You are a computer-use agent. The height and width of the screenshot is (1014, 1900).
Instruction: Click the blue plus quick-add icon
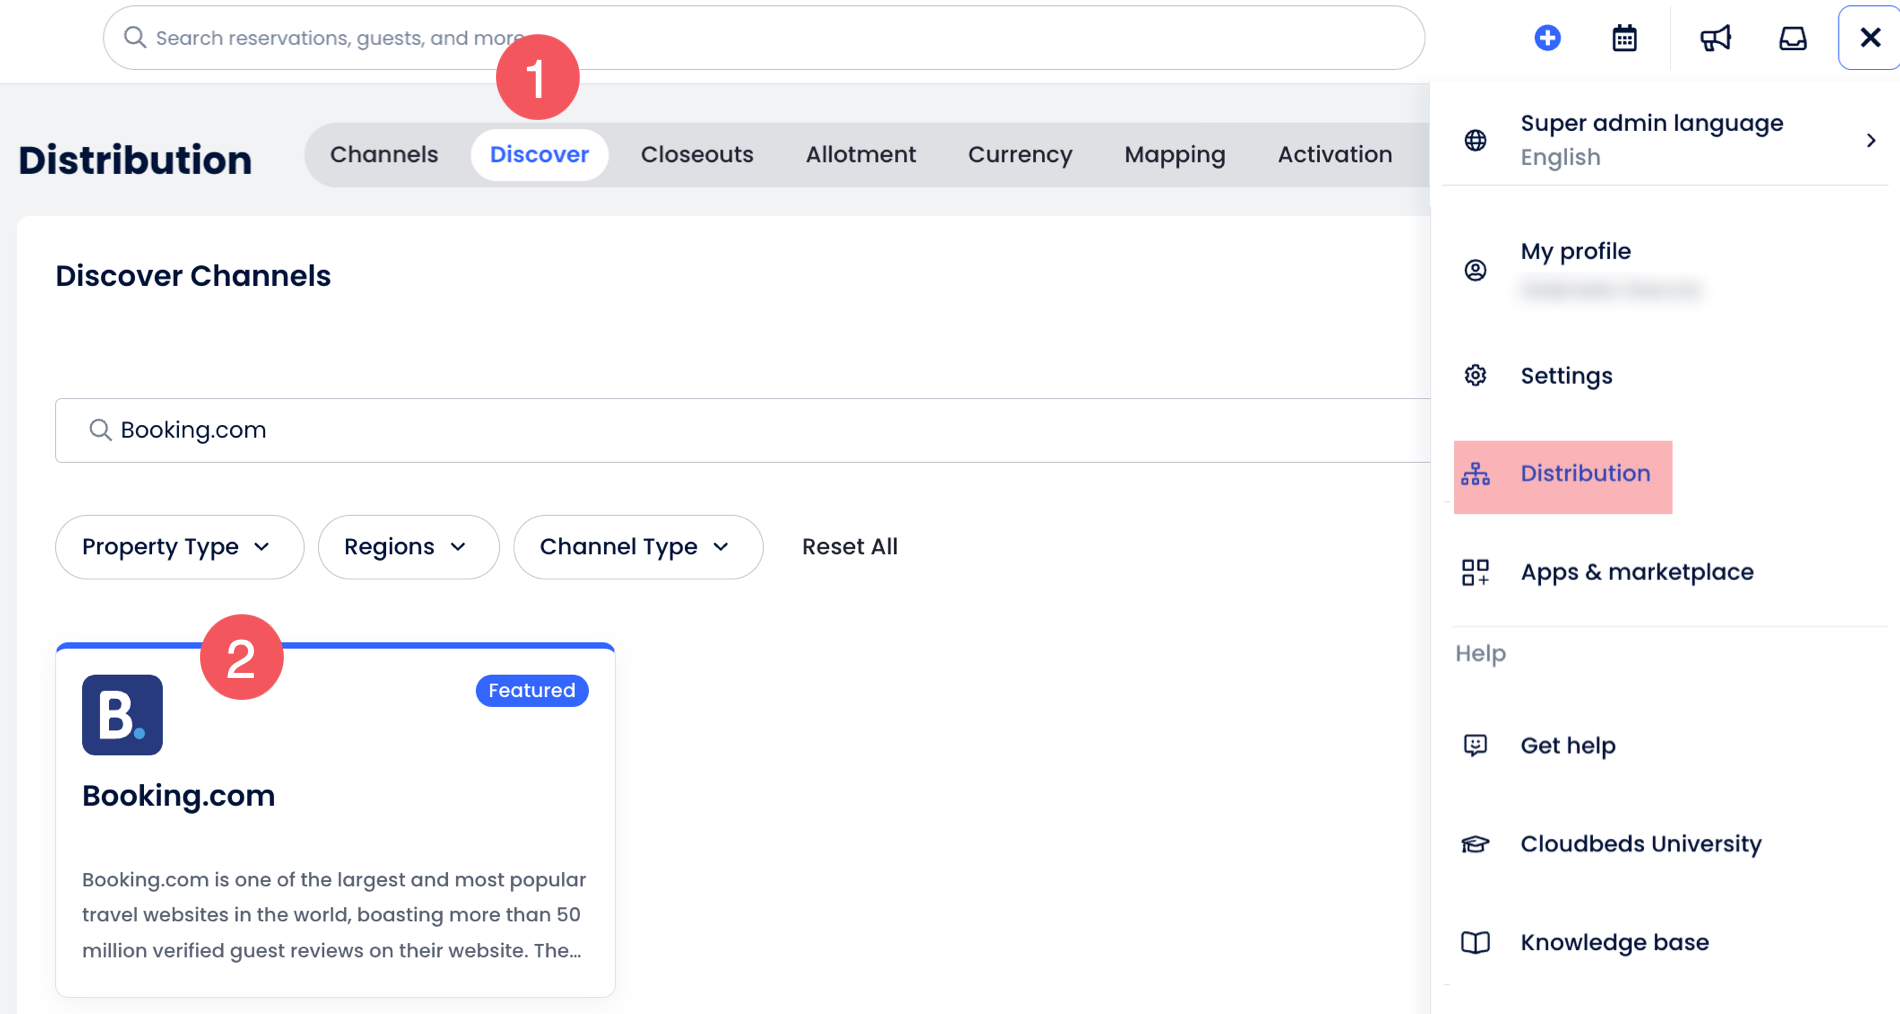pyautogui.click(x=1547, y=38)
